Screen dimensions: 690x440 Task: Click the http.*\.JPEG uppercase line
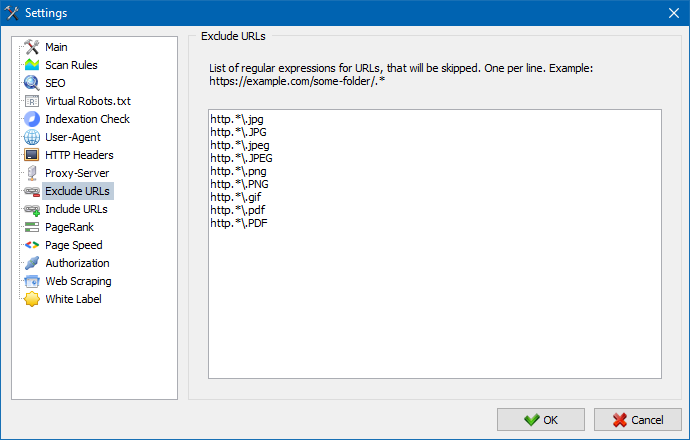pyautogui.click(x=241, y=158)
